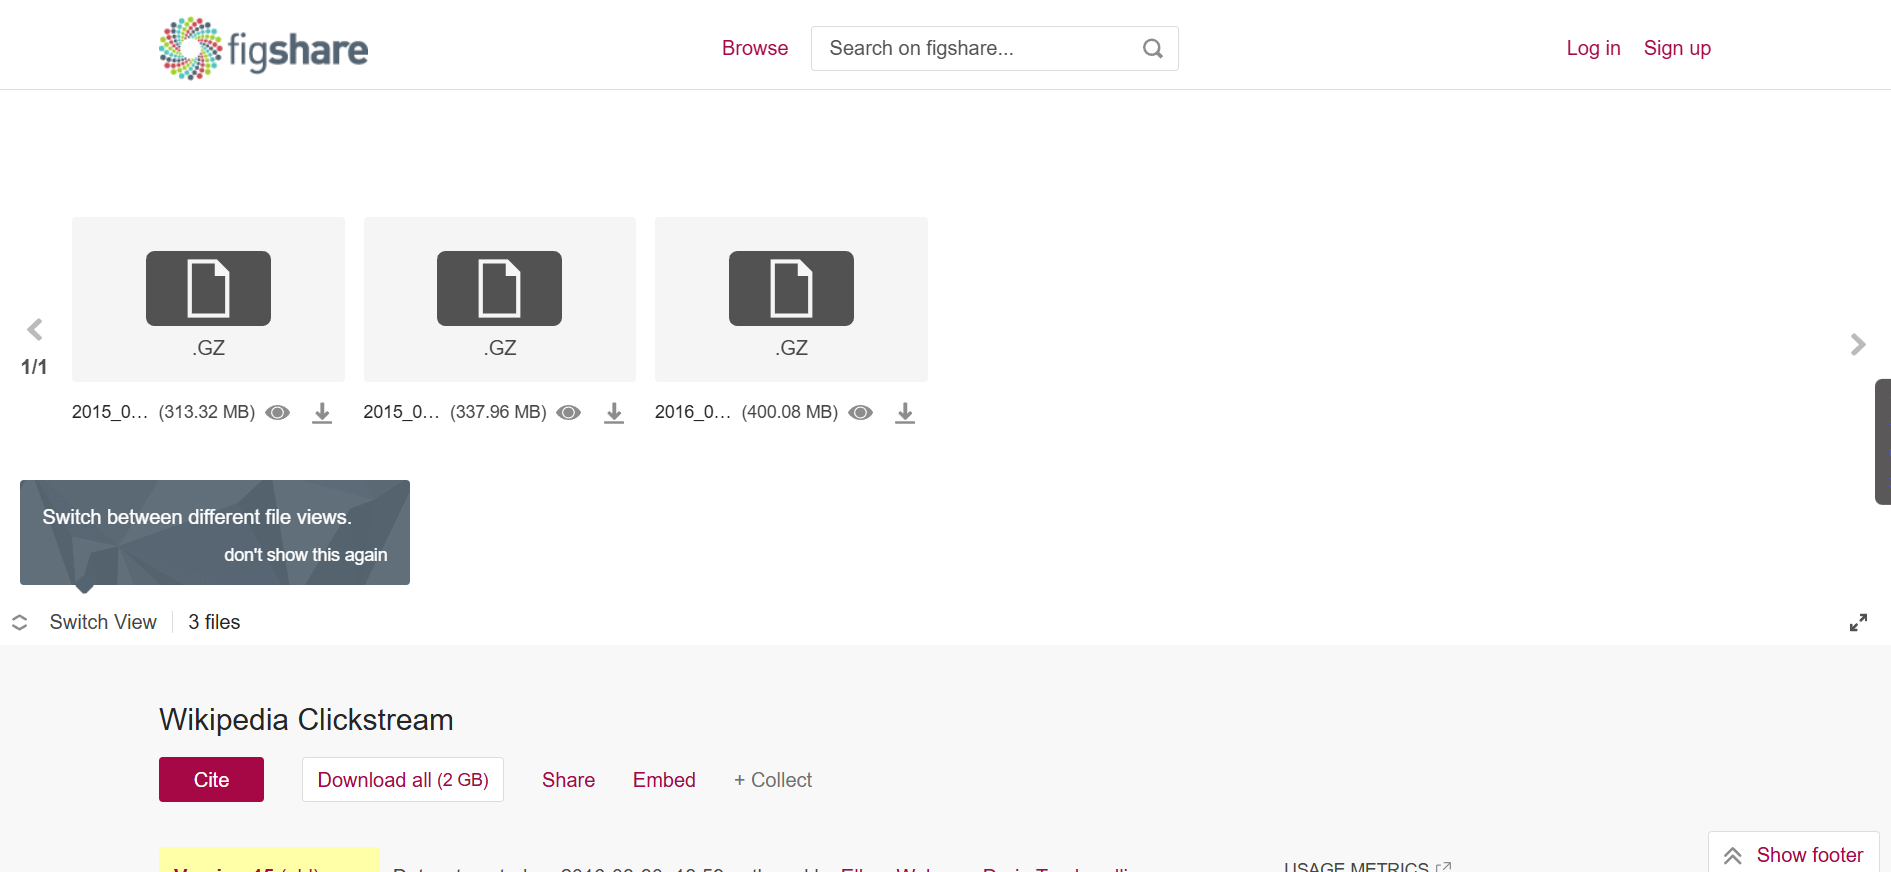This screenshot has width=1891, height=872.
Task: Open the USAGE METRICS external link
Action: click(x=1367, y=866)
